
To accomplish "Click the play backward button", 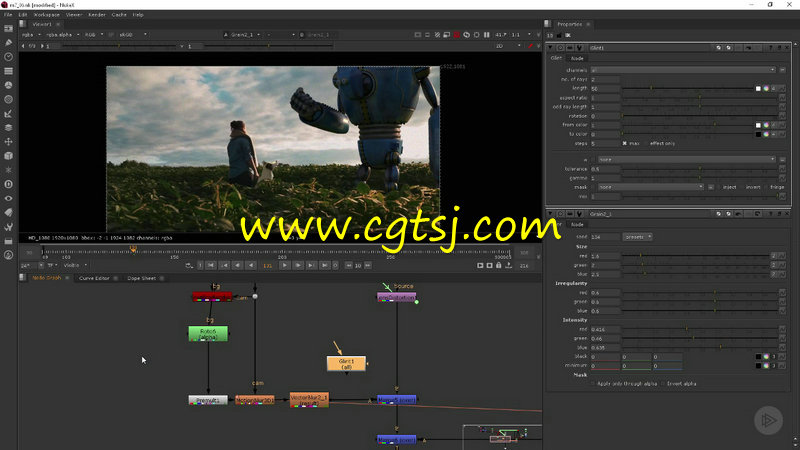I will [251, 265].
